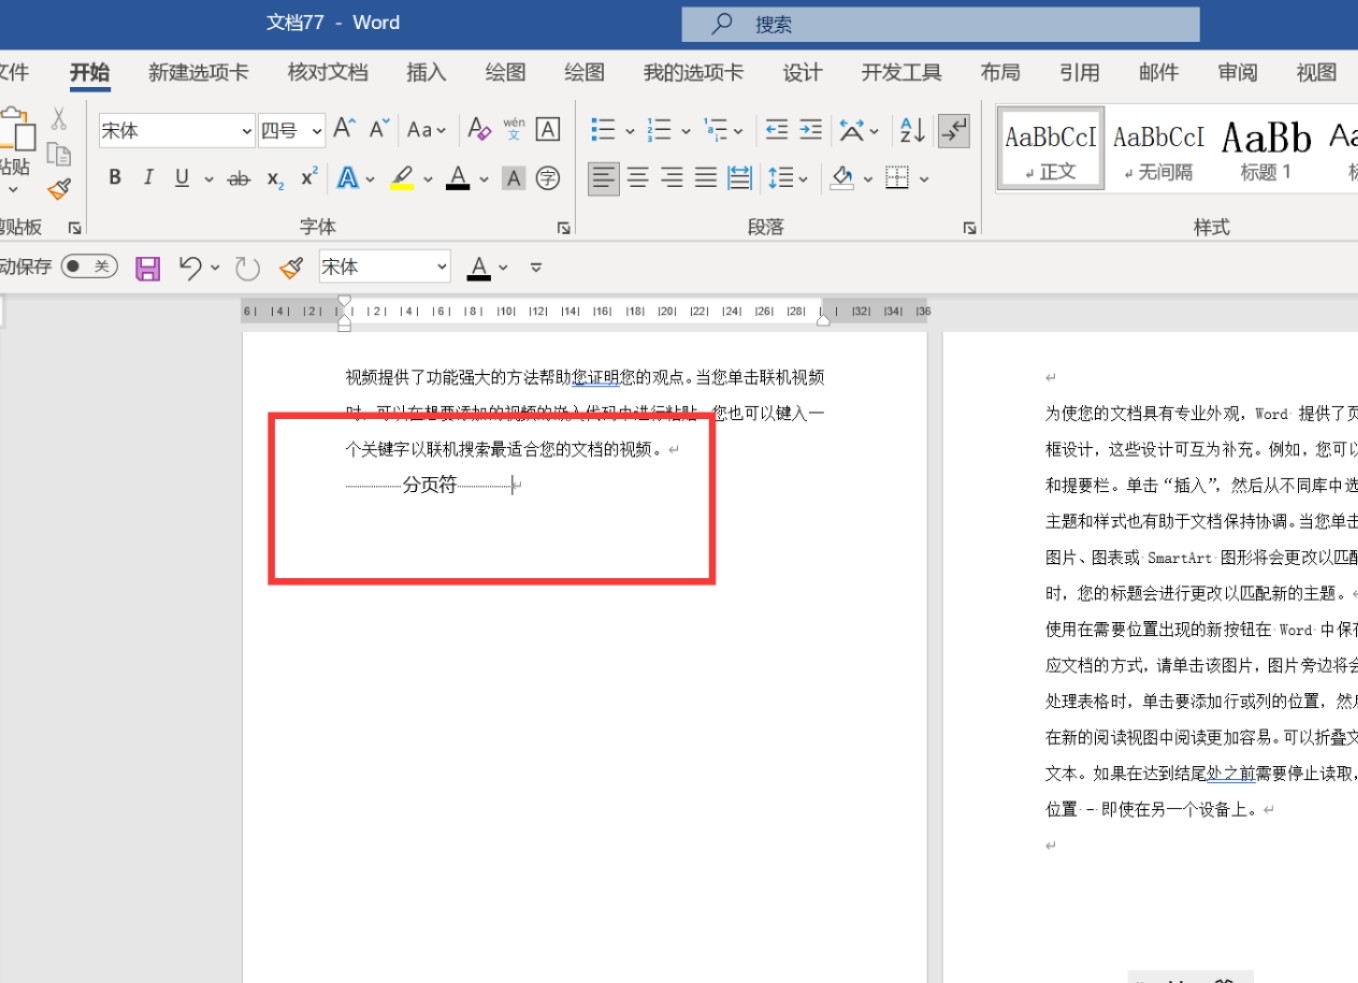Switch to the 设计 tab
Screen dimensions: 1358x983
(x=802, y=72)
